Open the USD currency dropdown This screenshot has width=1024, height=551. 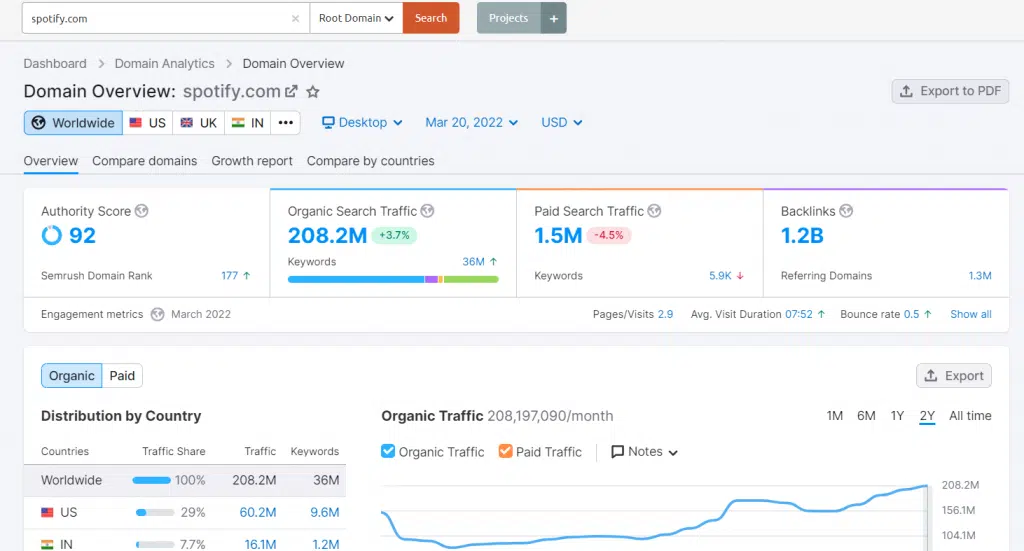coord(562,123)
